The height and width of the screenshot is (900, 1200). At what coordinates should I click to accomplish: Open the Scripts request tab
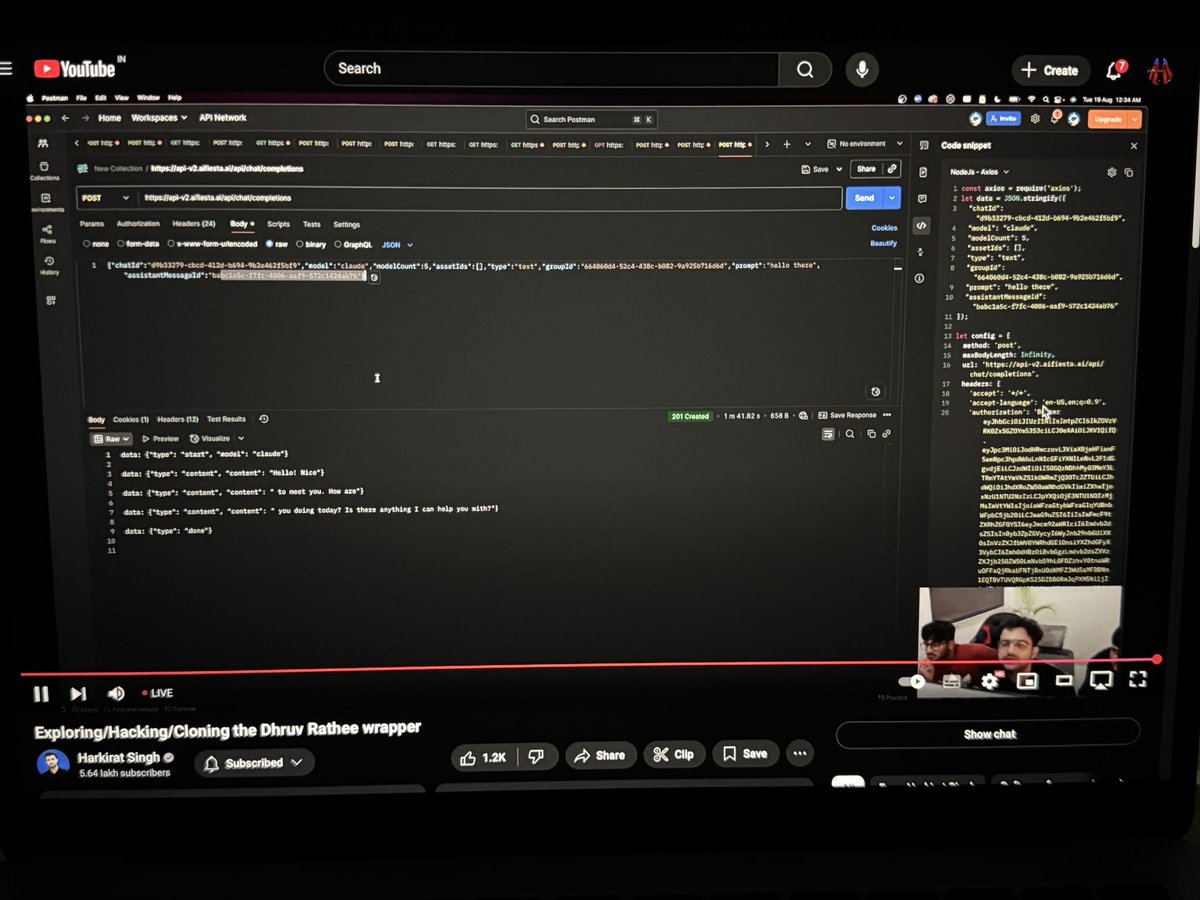[x=278, y=225]
